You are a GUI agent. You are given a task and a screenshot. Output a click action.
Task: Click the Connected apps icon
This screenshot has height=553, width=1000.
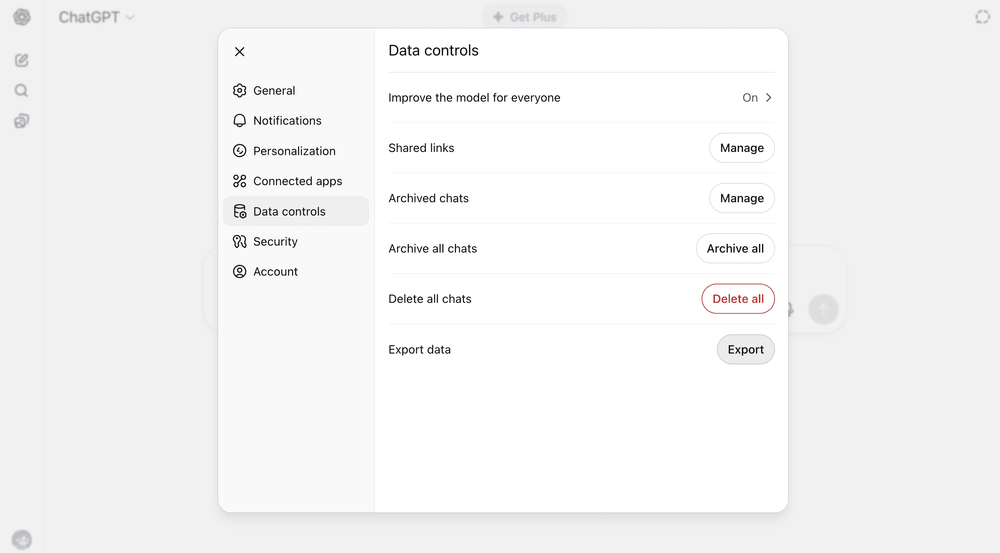(239, 181)
